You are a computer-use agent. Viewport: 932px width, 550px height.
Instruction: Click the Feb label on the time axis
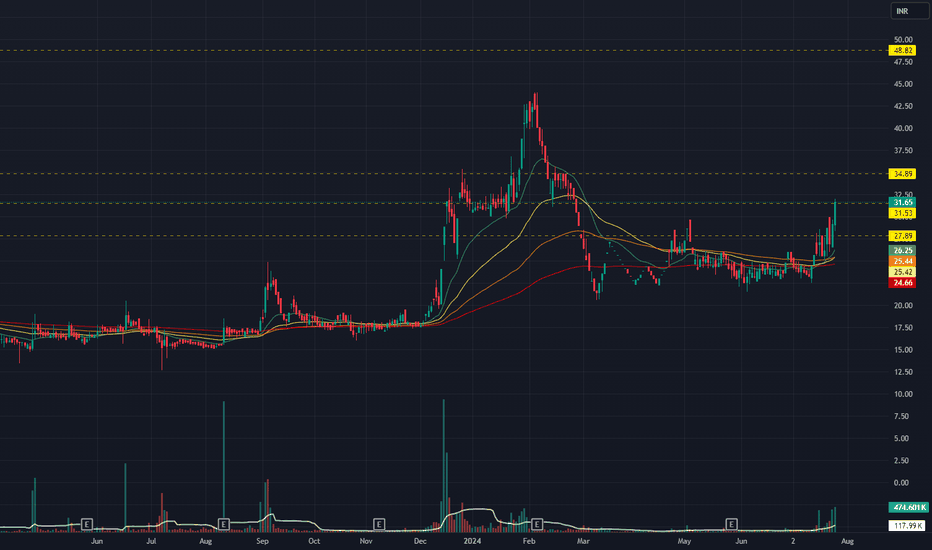(528, 542)
